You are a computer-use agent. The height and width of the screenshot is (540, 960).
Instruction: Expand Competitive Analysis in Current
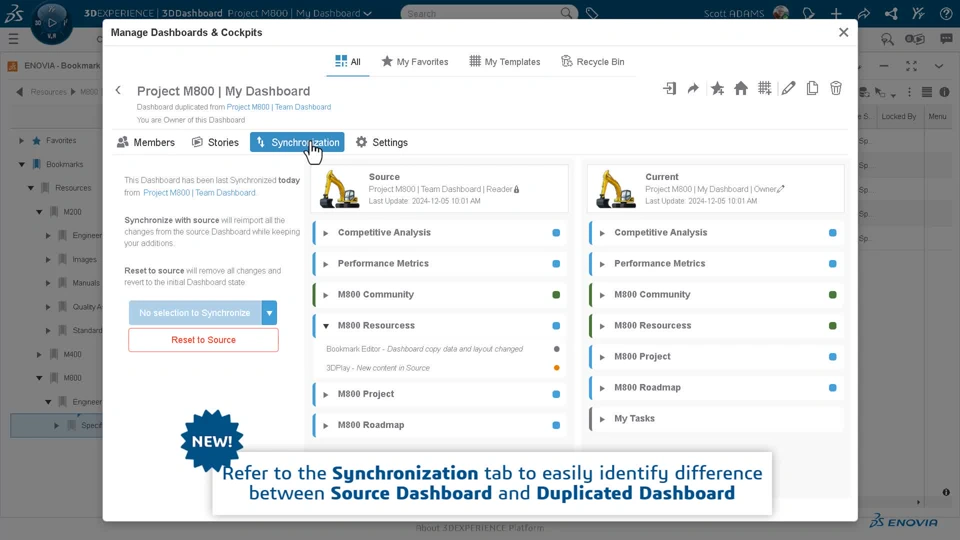[602, 233]
